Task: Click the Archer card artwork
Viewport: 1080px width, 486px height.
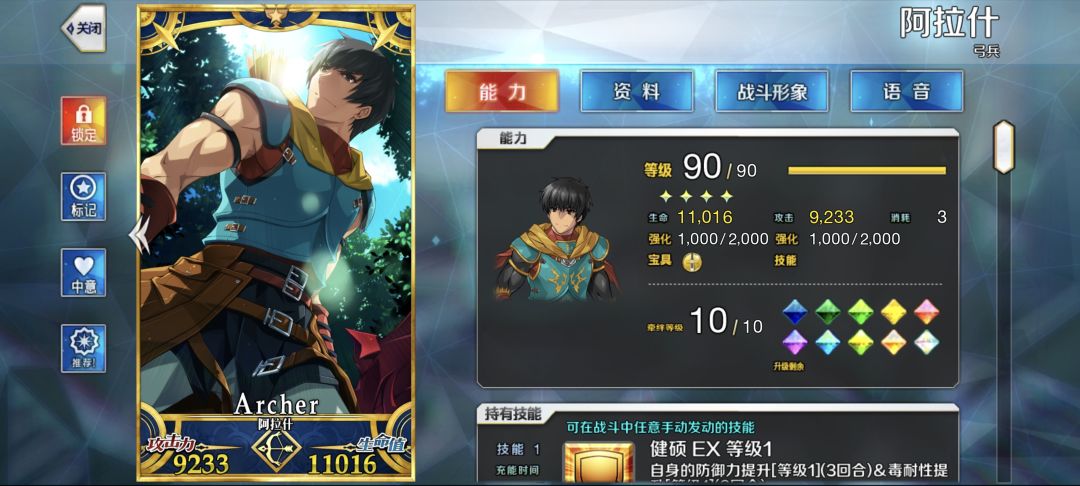Action: (x=276, y=220)
